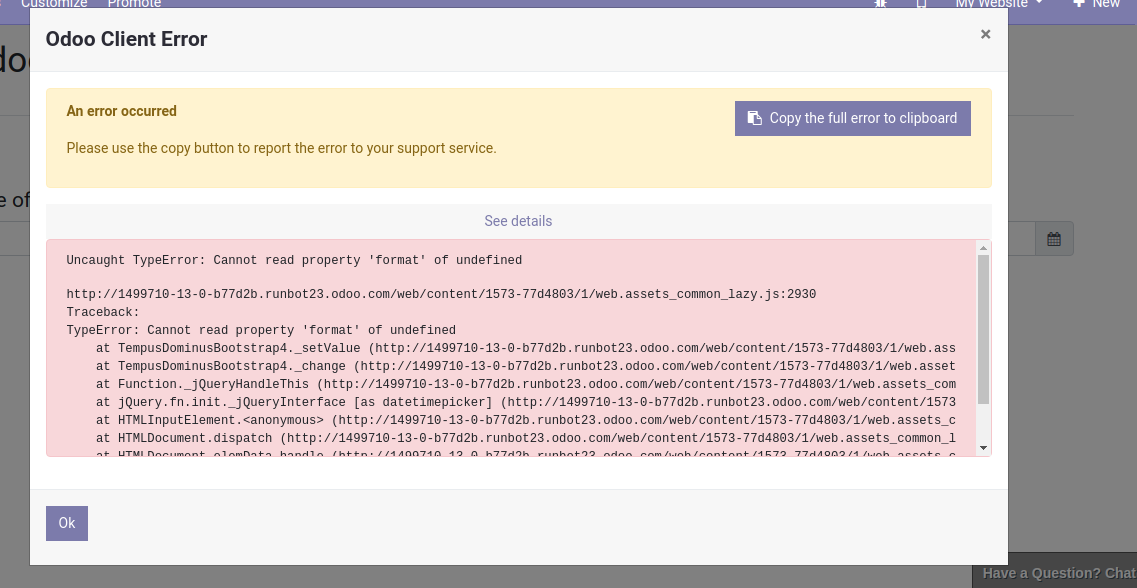Open the Have a Question? Chat widget

[x=1058, y=573]
